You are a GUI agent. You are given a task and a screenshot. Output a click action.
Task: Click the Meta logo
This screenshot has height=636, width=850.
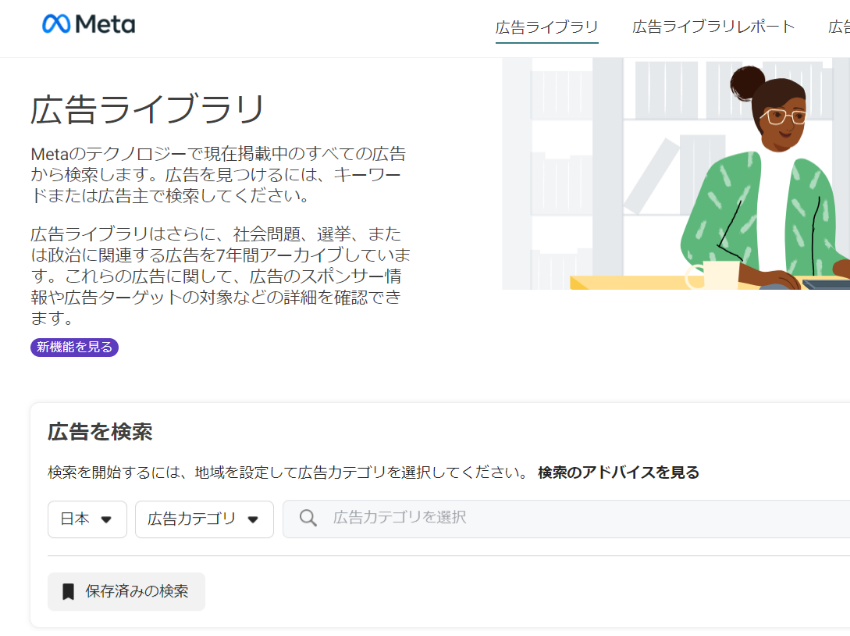[89, 24]
